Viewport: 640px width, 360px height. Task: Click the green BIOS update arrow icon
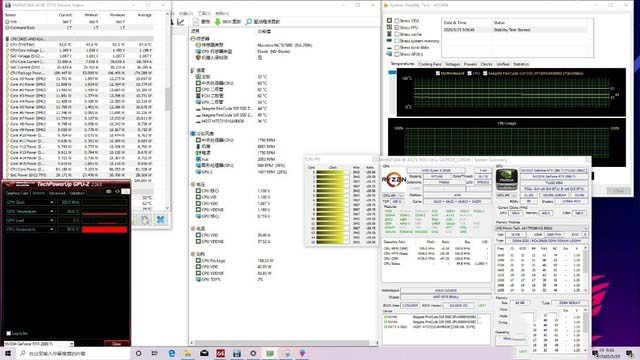tap(218, 22)
